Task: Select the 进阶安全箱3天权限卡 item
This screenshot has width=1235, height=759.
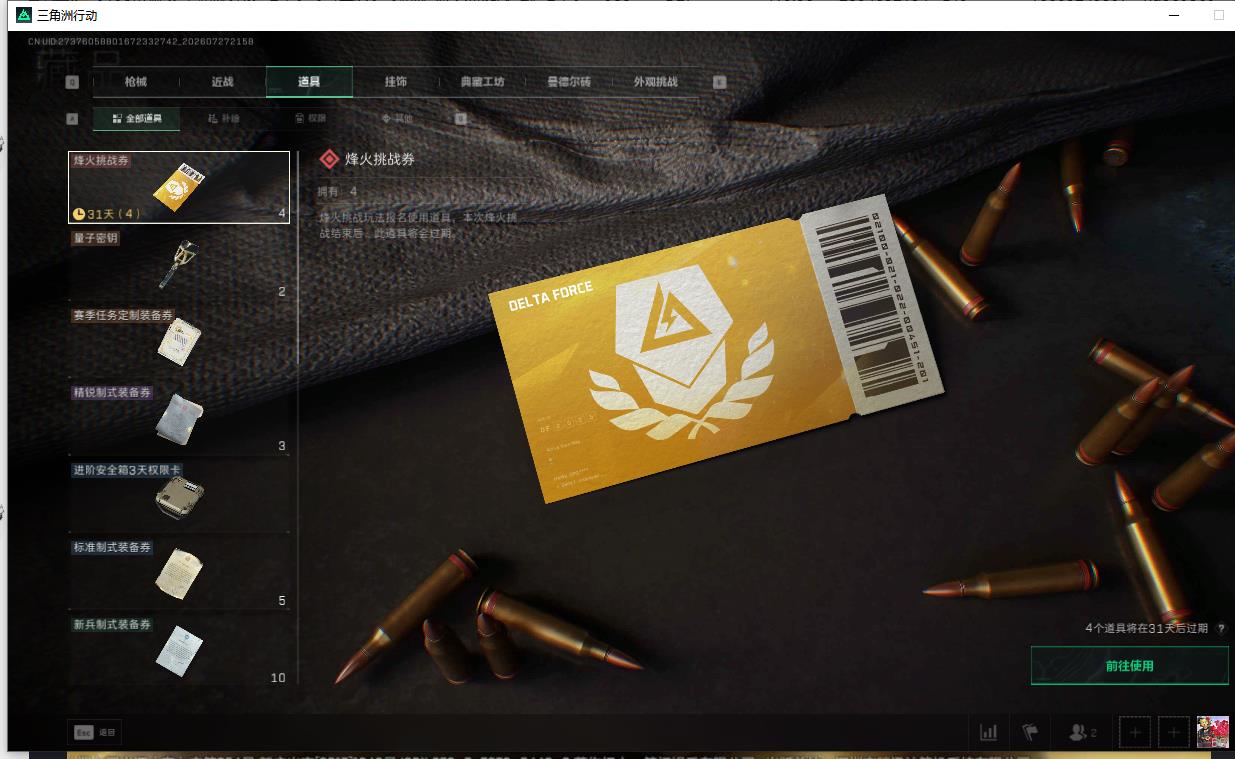Action: pyautogui.click(x=179, y=497)
